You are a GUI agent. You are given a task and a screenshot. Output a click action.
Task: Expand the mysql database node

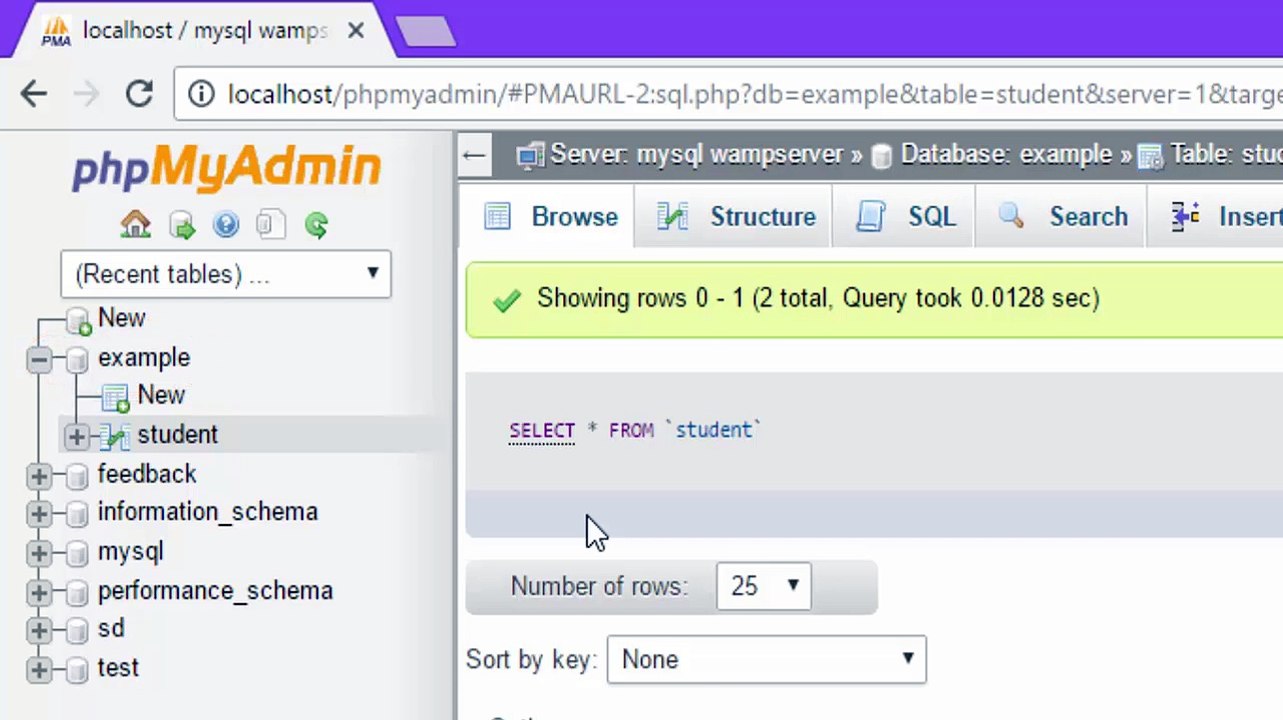[39, 553]
